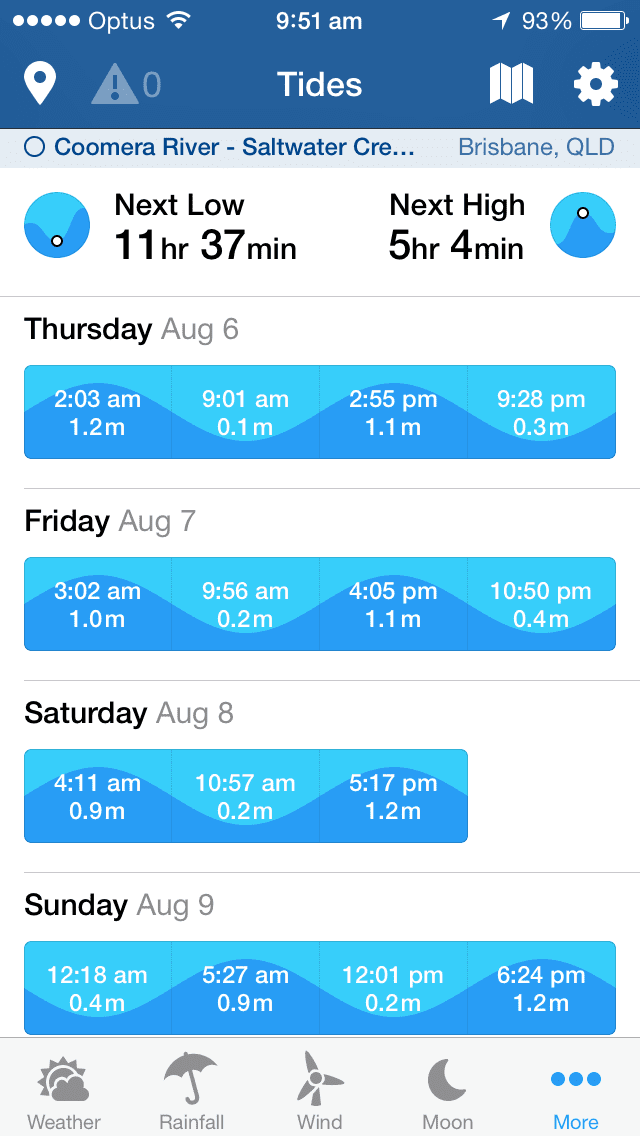Tap the Next Low countdown text
This screenshot has width=640, height=1136.
tap(205, 227)
